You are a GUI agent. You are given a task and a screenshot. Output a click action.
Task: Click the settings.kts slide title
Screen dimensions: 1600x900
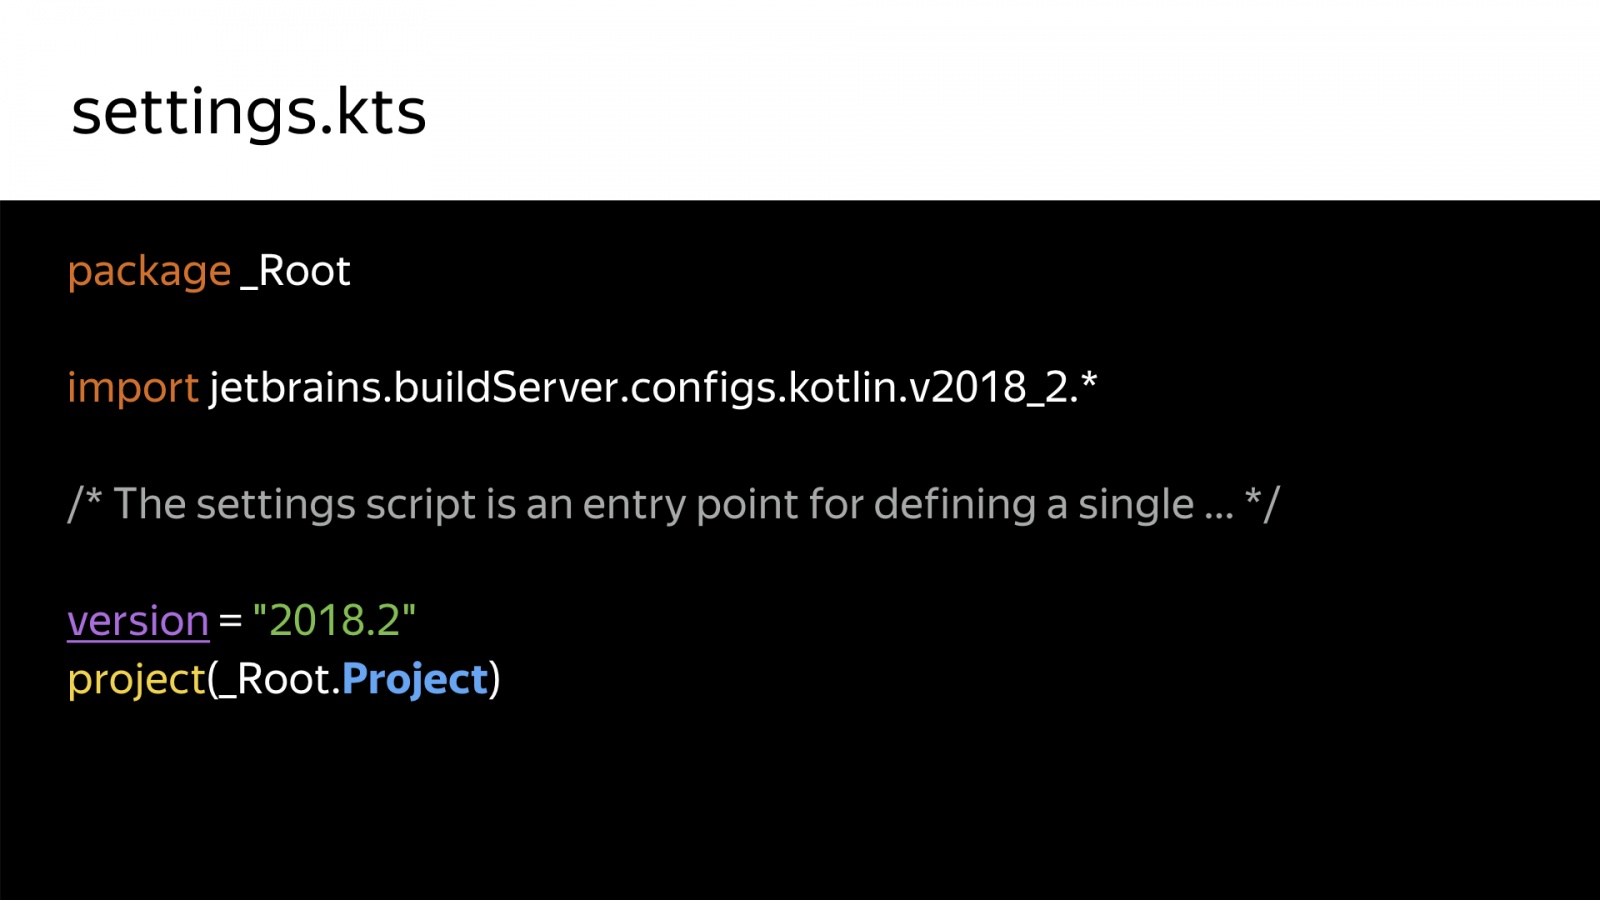[x=249, y=112]
